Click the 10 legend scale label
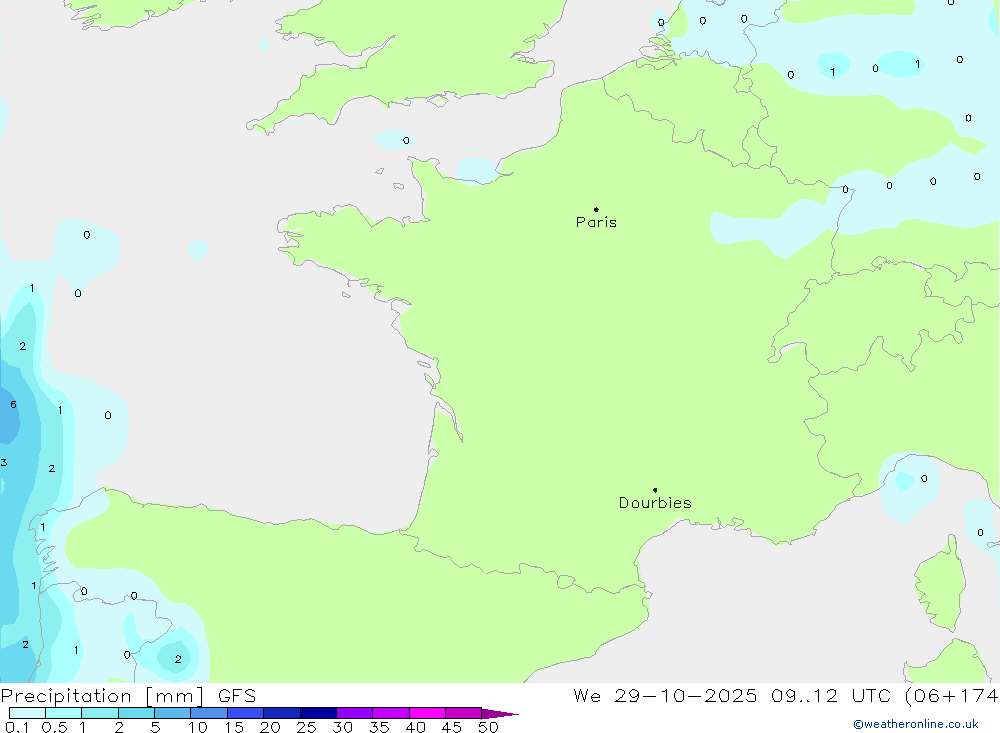This screenshot has height=733, width=1000. pyautogui.click(x=198, y=727)
